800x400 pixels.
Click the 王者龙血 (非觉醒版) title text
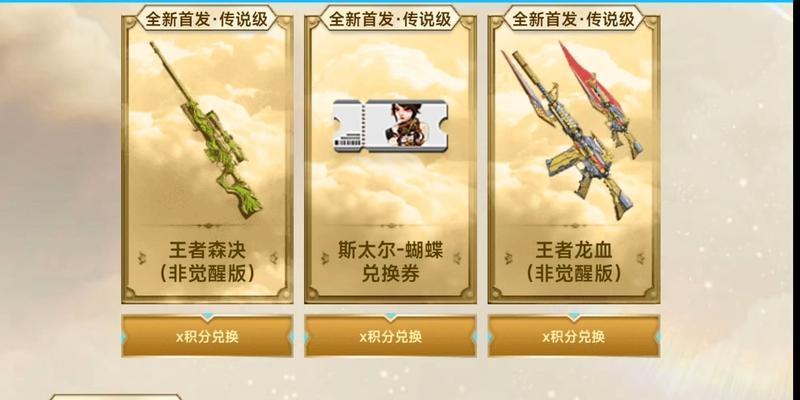coord(573,262)
